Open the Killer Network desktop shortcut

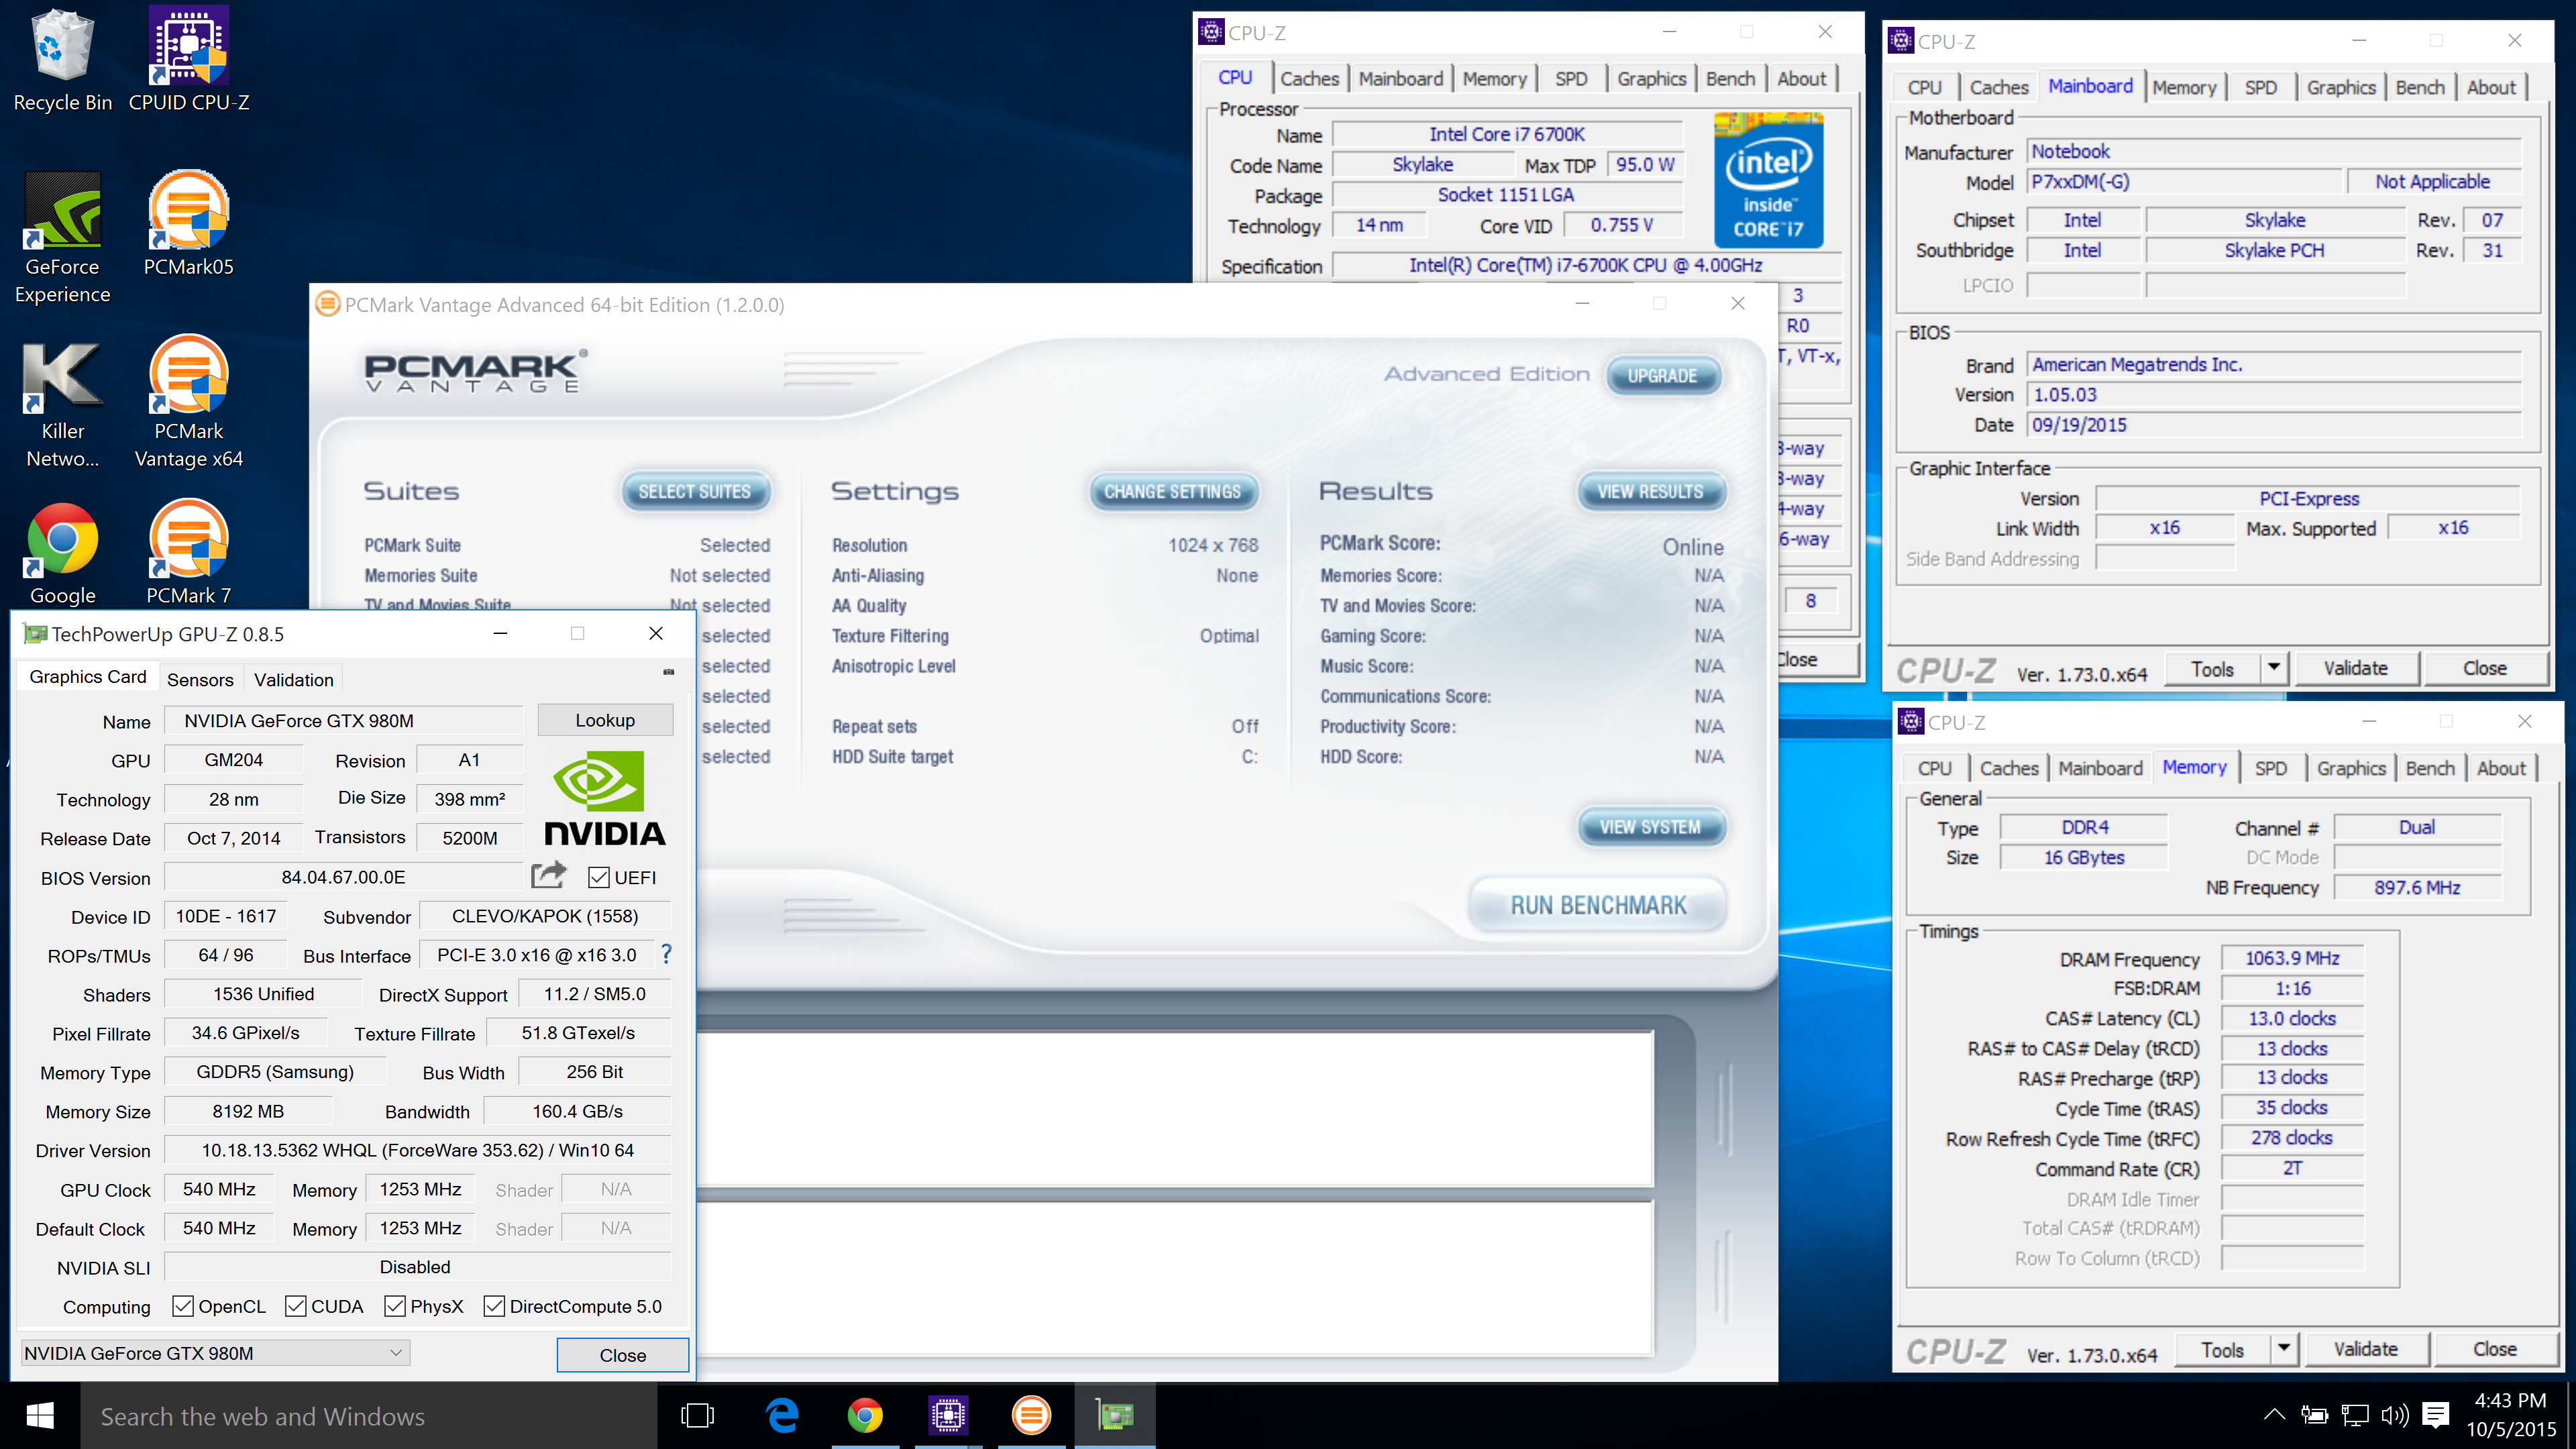62,403
